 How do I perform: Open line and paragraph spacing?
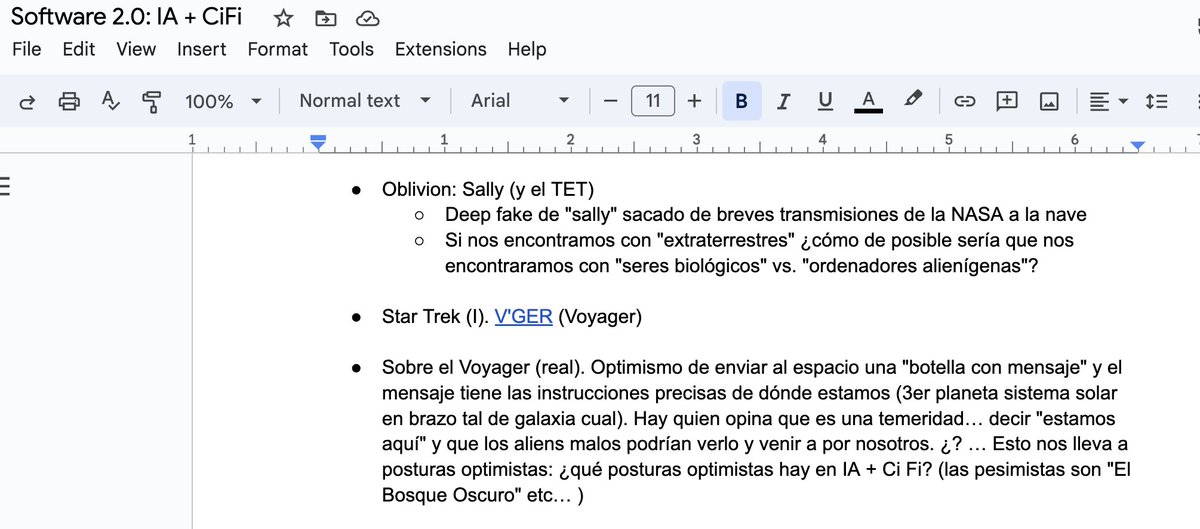(1156, 101)
